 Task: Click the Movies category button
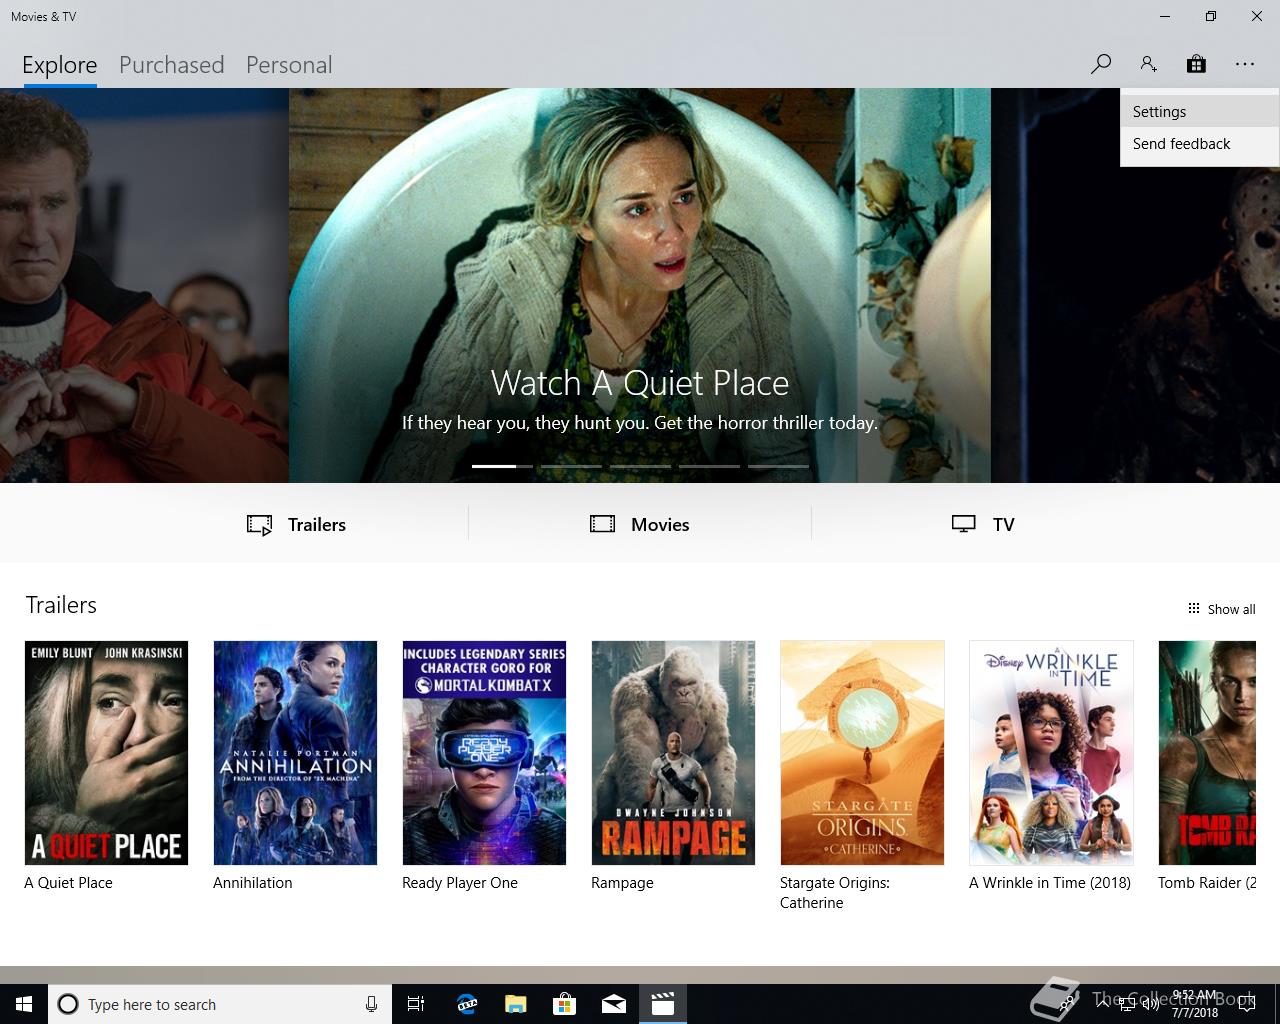(640, 524)
